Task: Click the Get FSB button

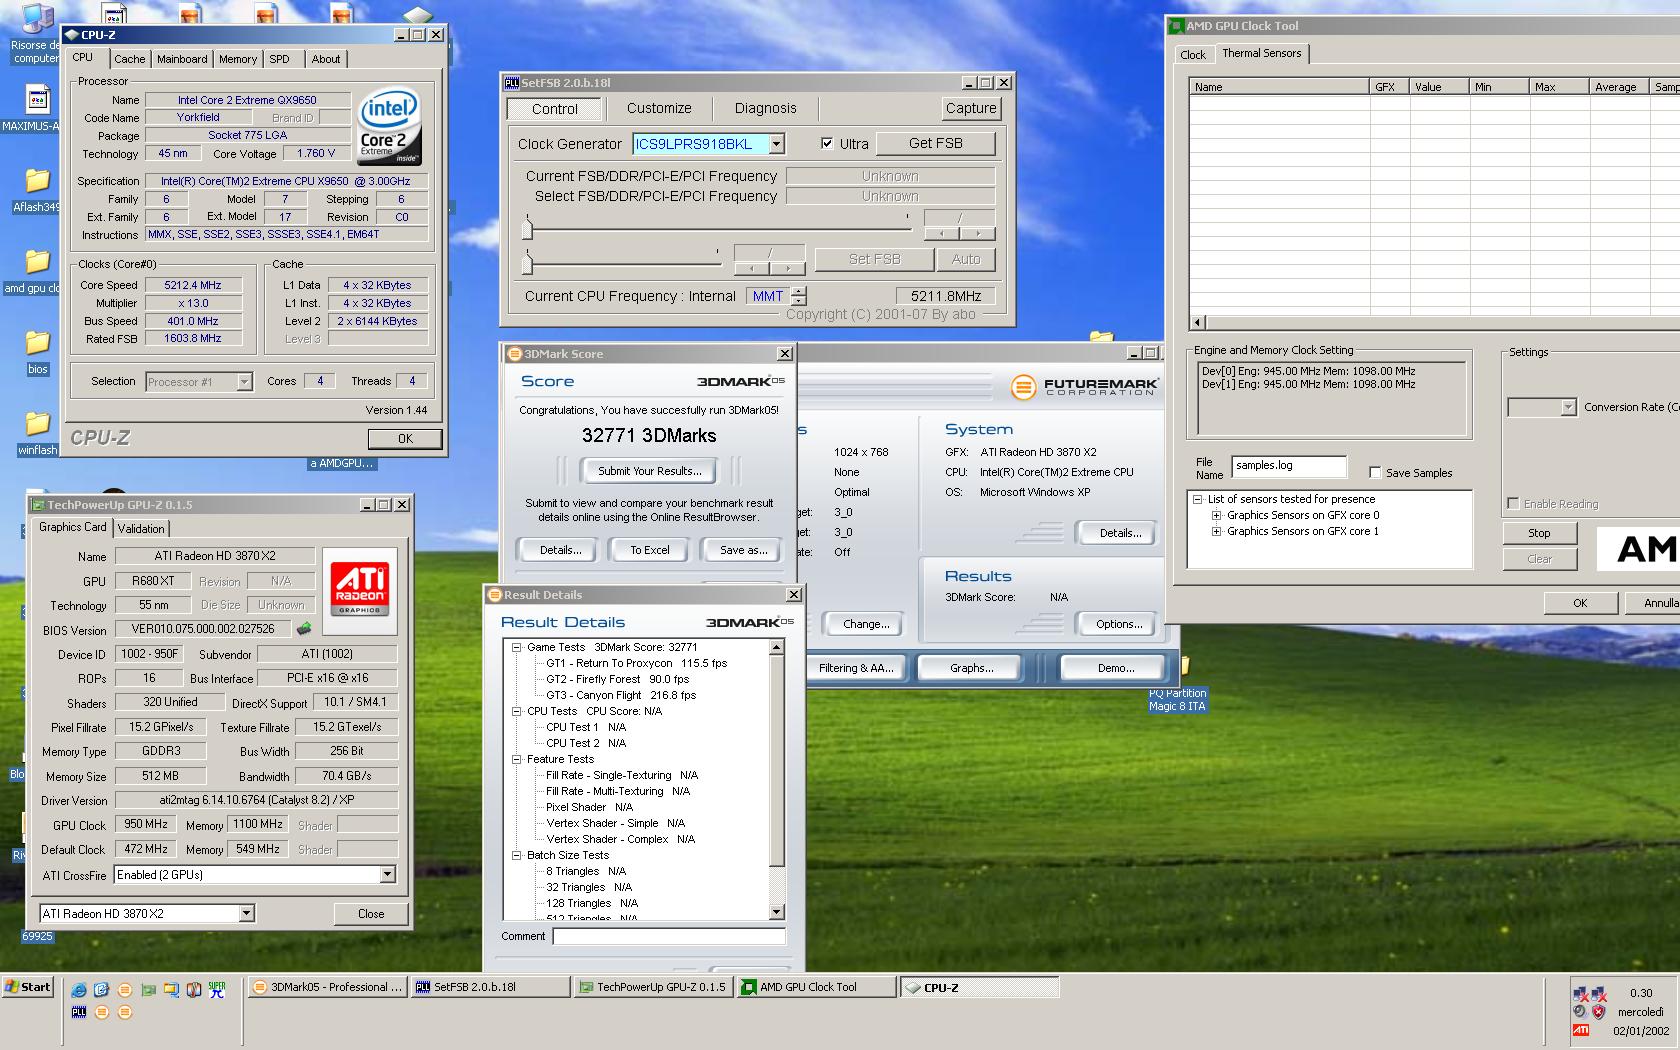Action: click(x=936, y=143)
